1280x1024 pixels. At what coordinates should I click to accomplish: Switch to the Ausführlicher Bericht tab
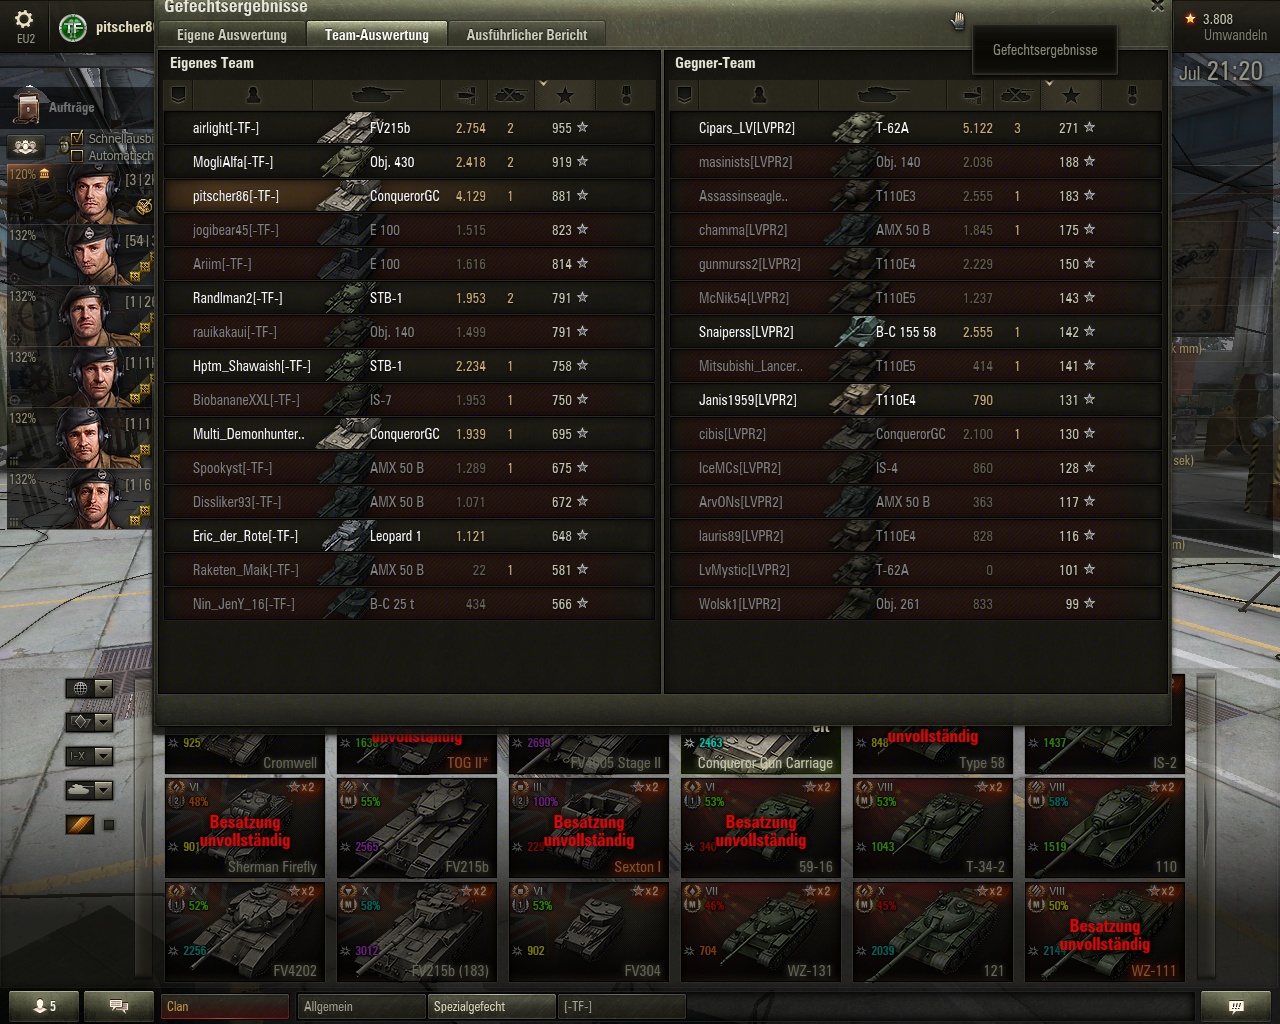click(526, 35)
